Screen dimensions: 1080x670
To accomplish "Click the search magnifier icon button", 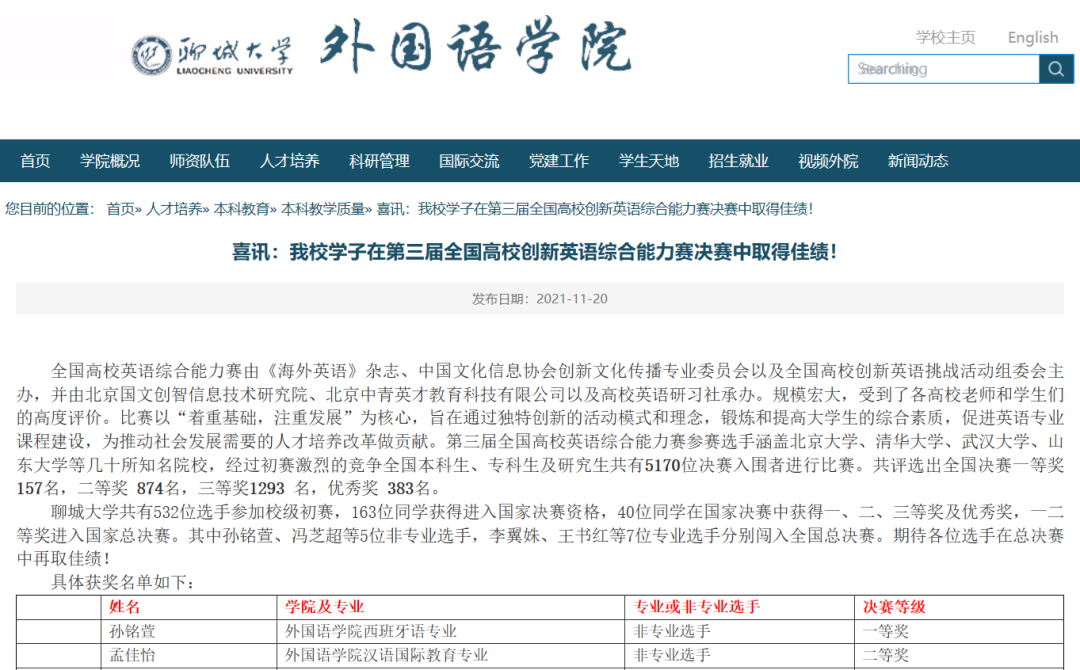I will pyautogui.click(x=1056, y=69).
